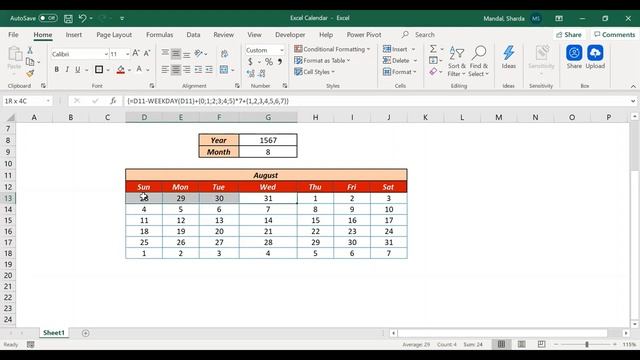640x360 pixels.
Task: Click the zoom slider handle
Action: point(587,344)
